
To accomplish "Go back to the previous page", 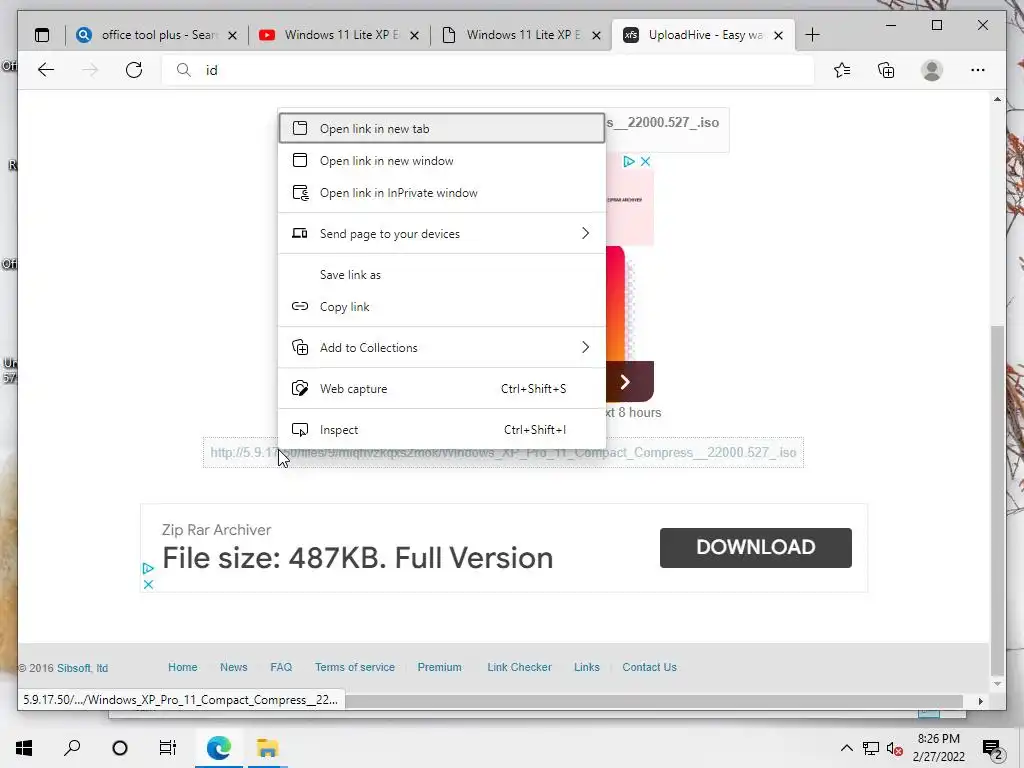I will [x=46, y=70].
